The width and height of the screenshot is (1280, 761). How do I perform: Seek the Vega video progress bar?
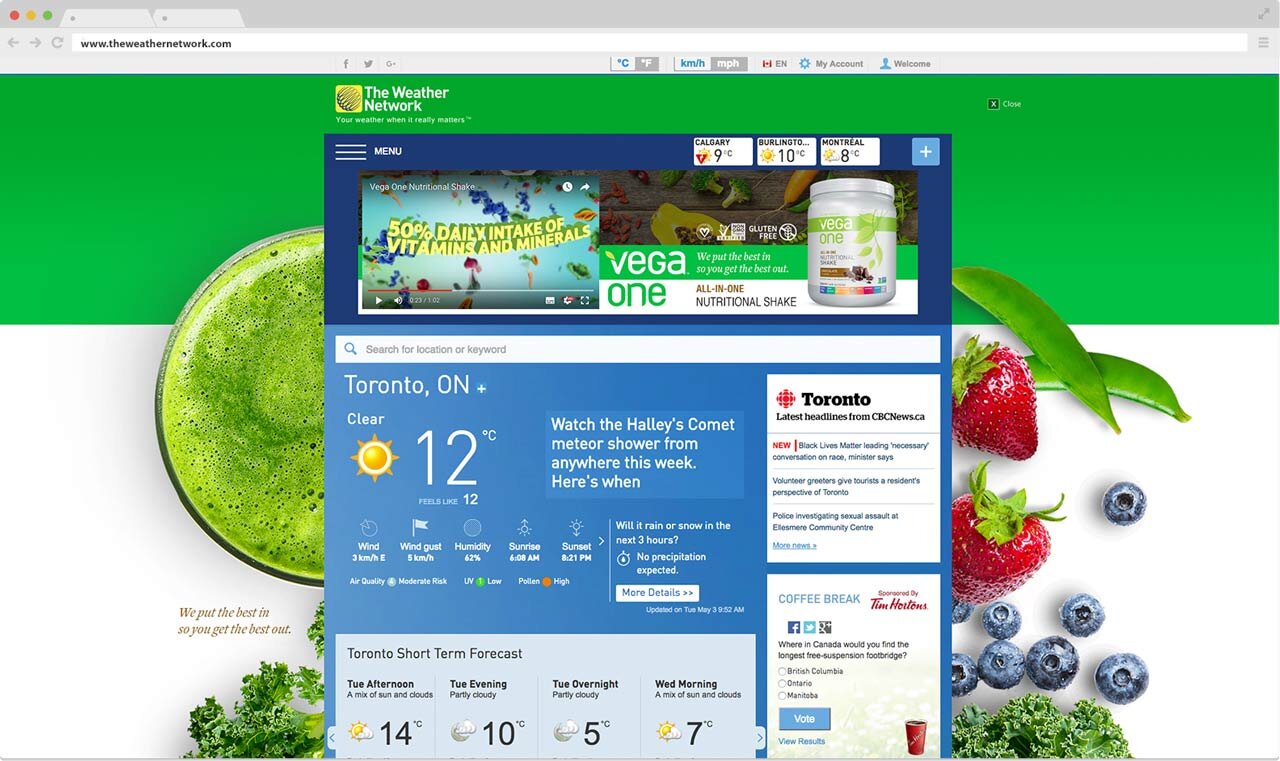point(479,290)
